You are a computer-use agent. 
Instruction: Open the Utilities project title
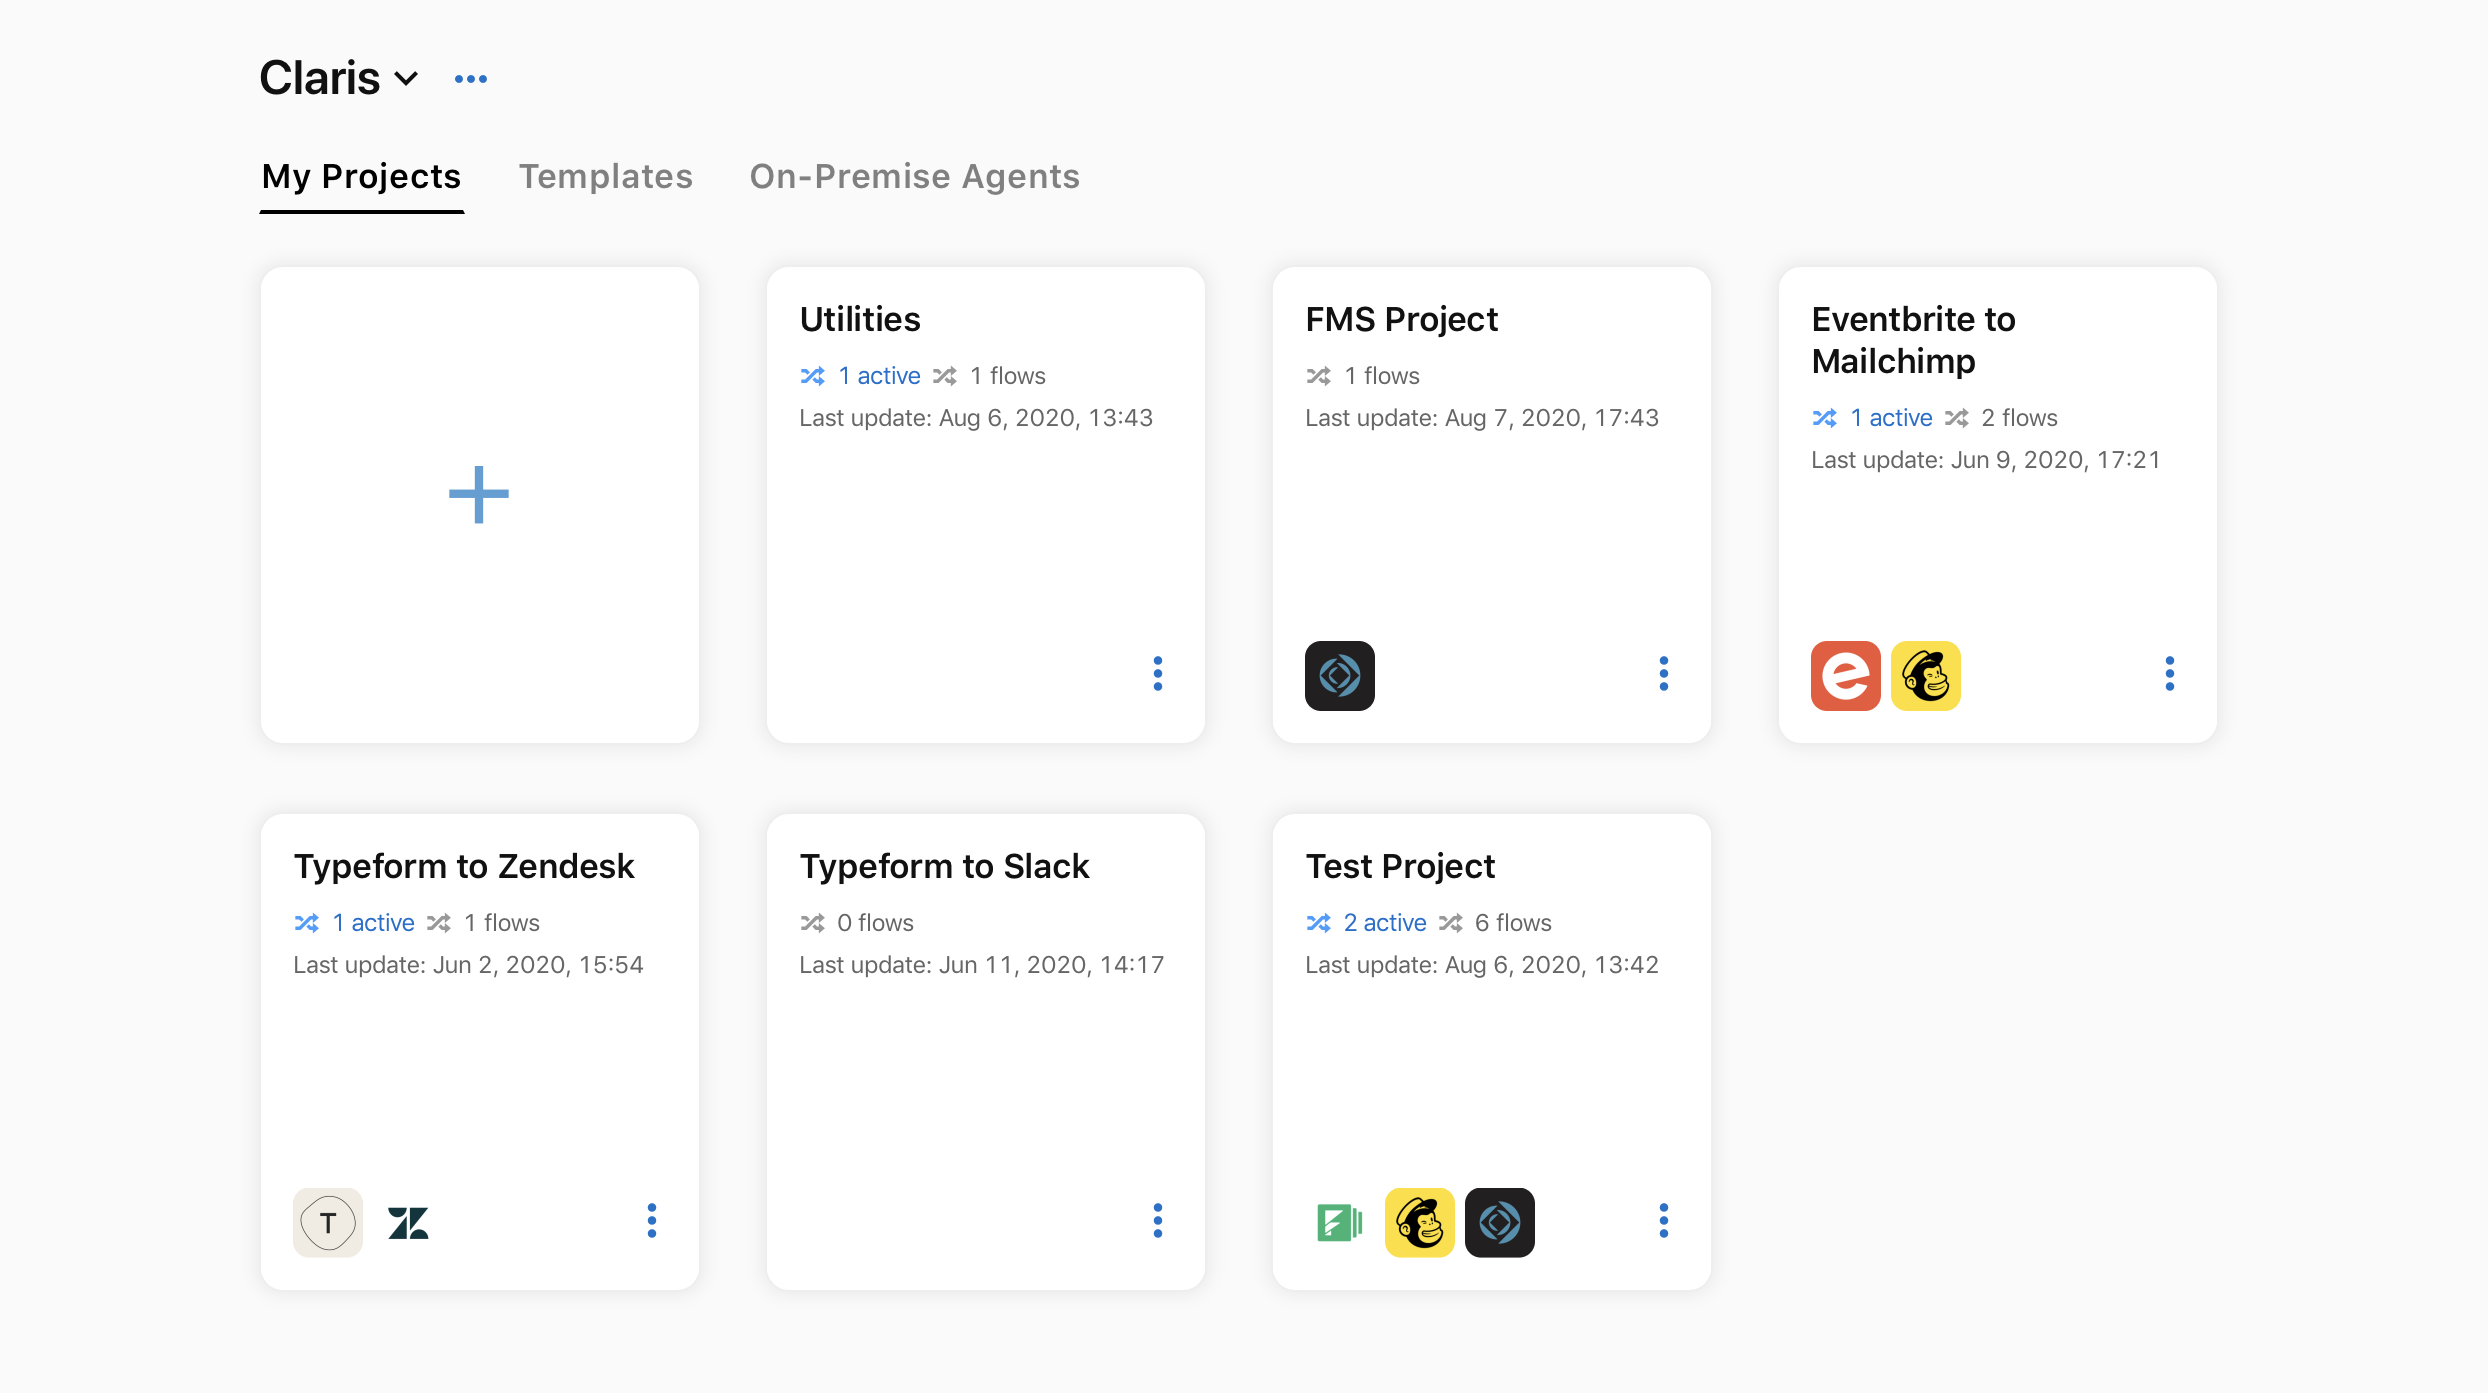(x=859, y=319)
